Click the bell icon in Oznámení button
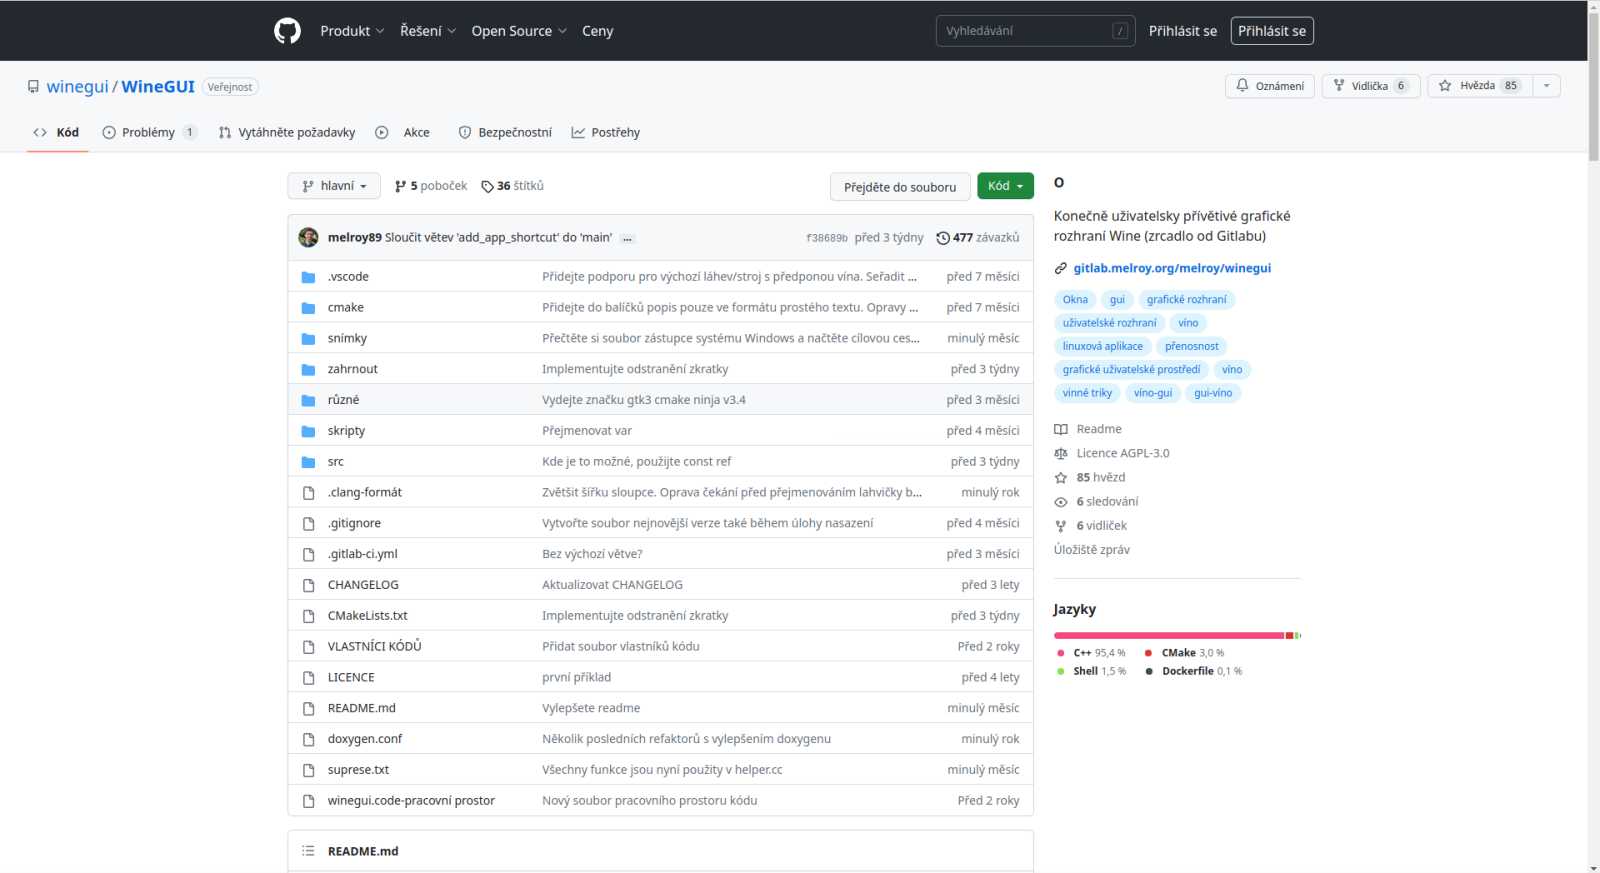Screen dimensions: 1600x873 point(1242,86)
